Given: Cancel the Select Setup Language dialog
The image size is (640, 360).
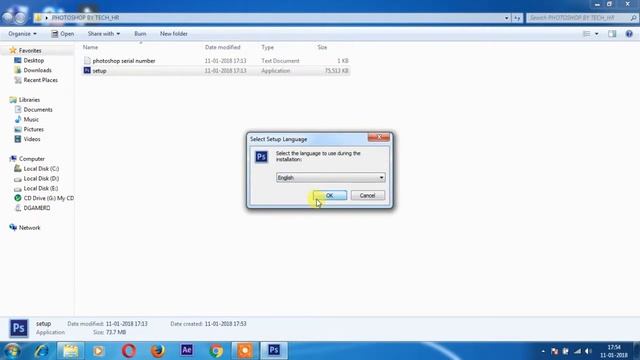Looking at the screenshot, I should [x=367, y=196].
